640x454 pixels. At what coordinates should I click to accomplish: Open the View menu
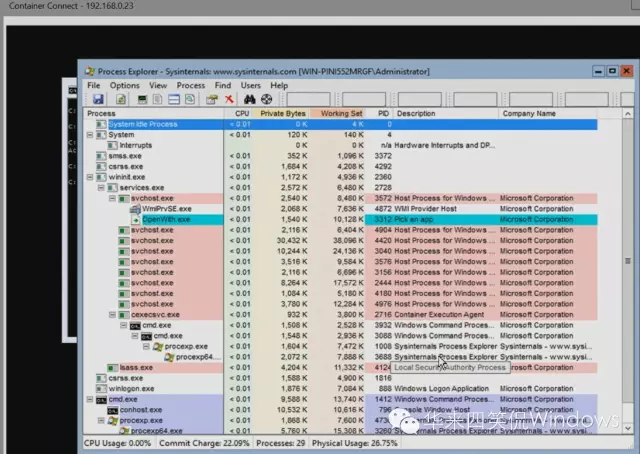point(158,85)
